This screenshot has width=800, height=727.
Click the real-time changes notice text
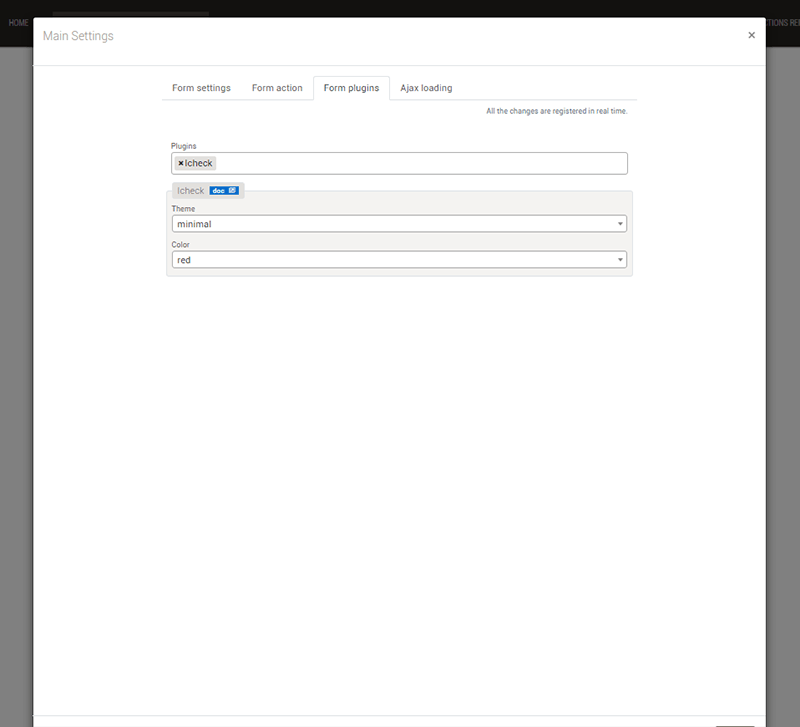click(x=556, y=111)
